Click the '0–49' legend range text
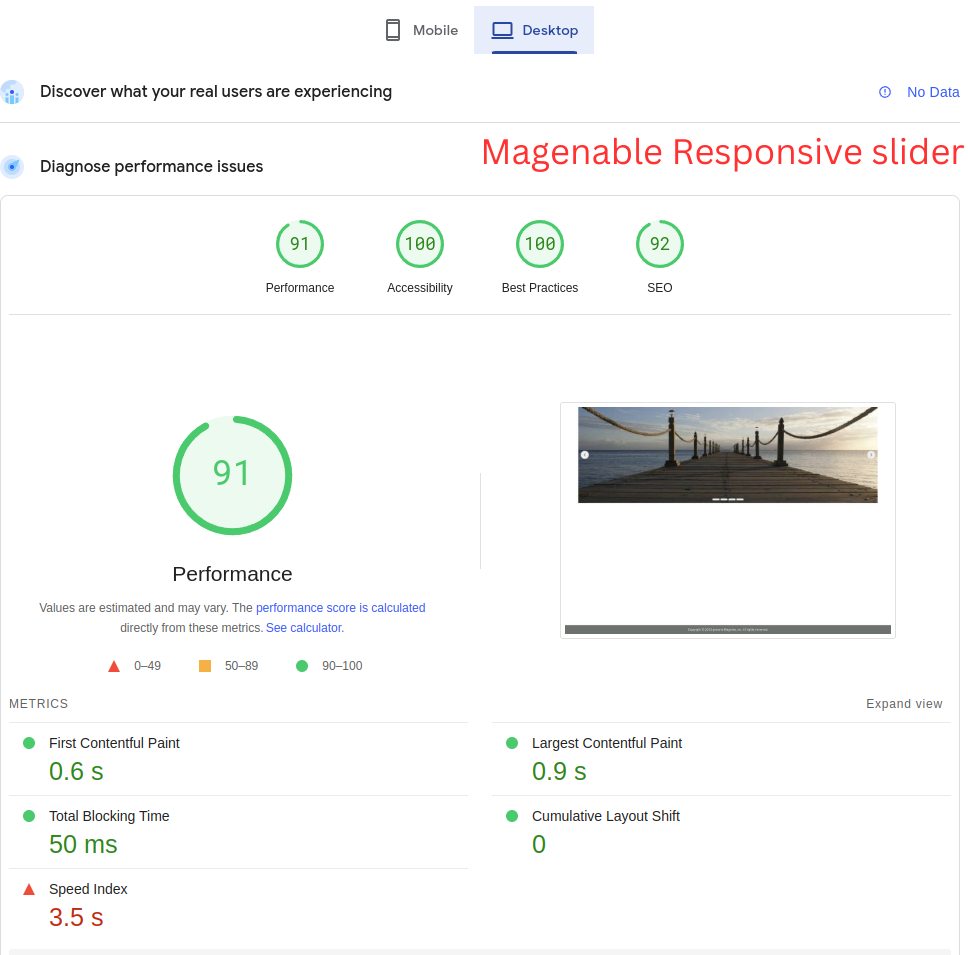The width and height of the screenshot is (968, 955). [148, 665]
